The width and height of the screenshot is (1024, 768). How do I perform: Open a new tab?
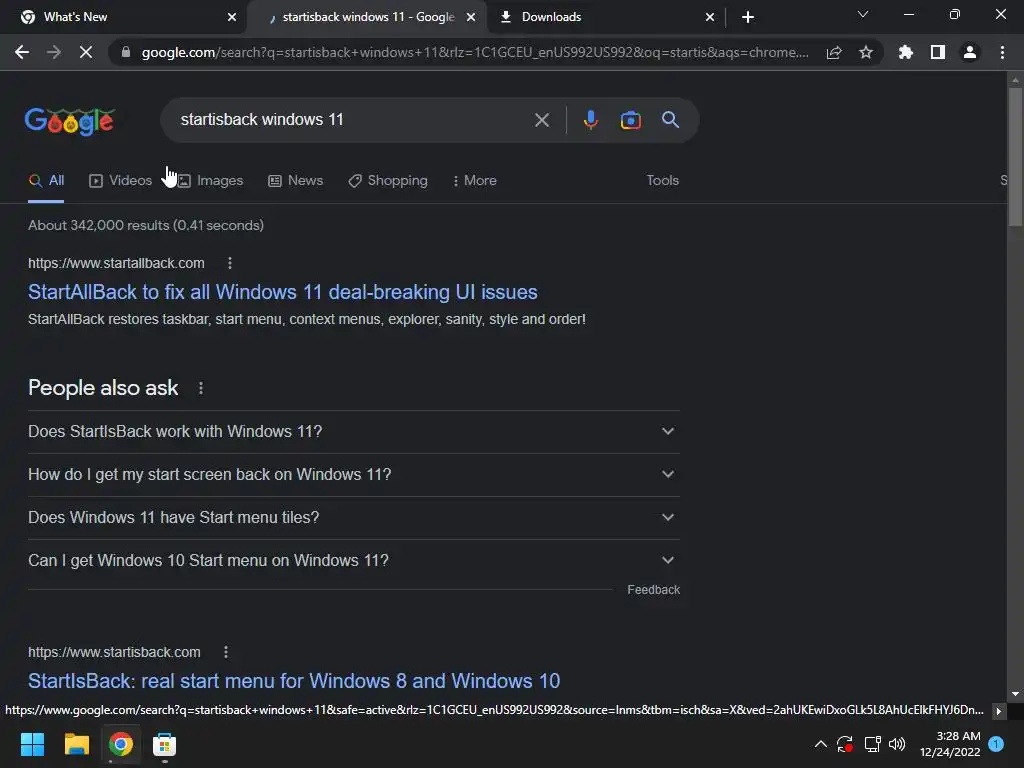click(x=748, y=17)
